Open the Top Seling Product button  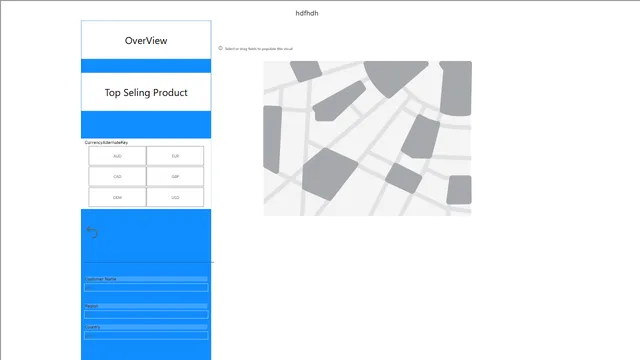tap(146, 92)
